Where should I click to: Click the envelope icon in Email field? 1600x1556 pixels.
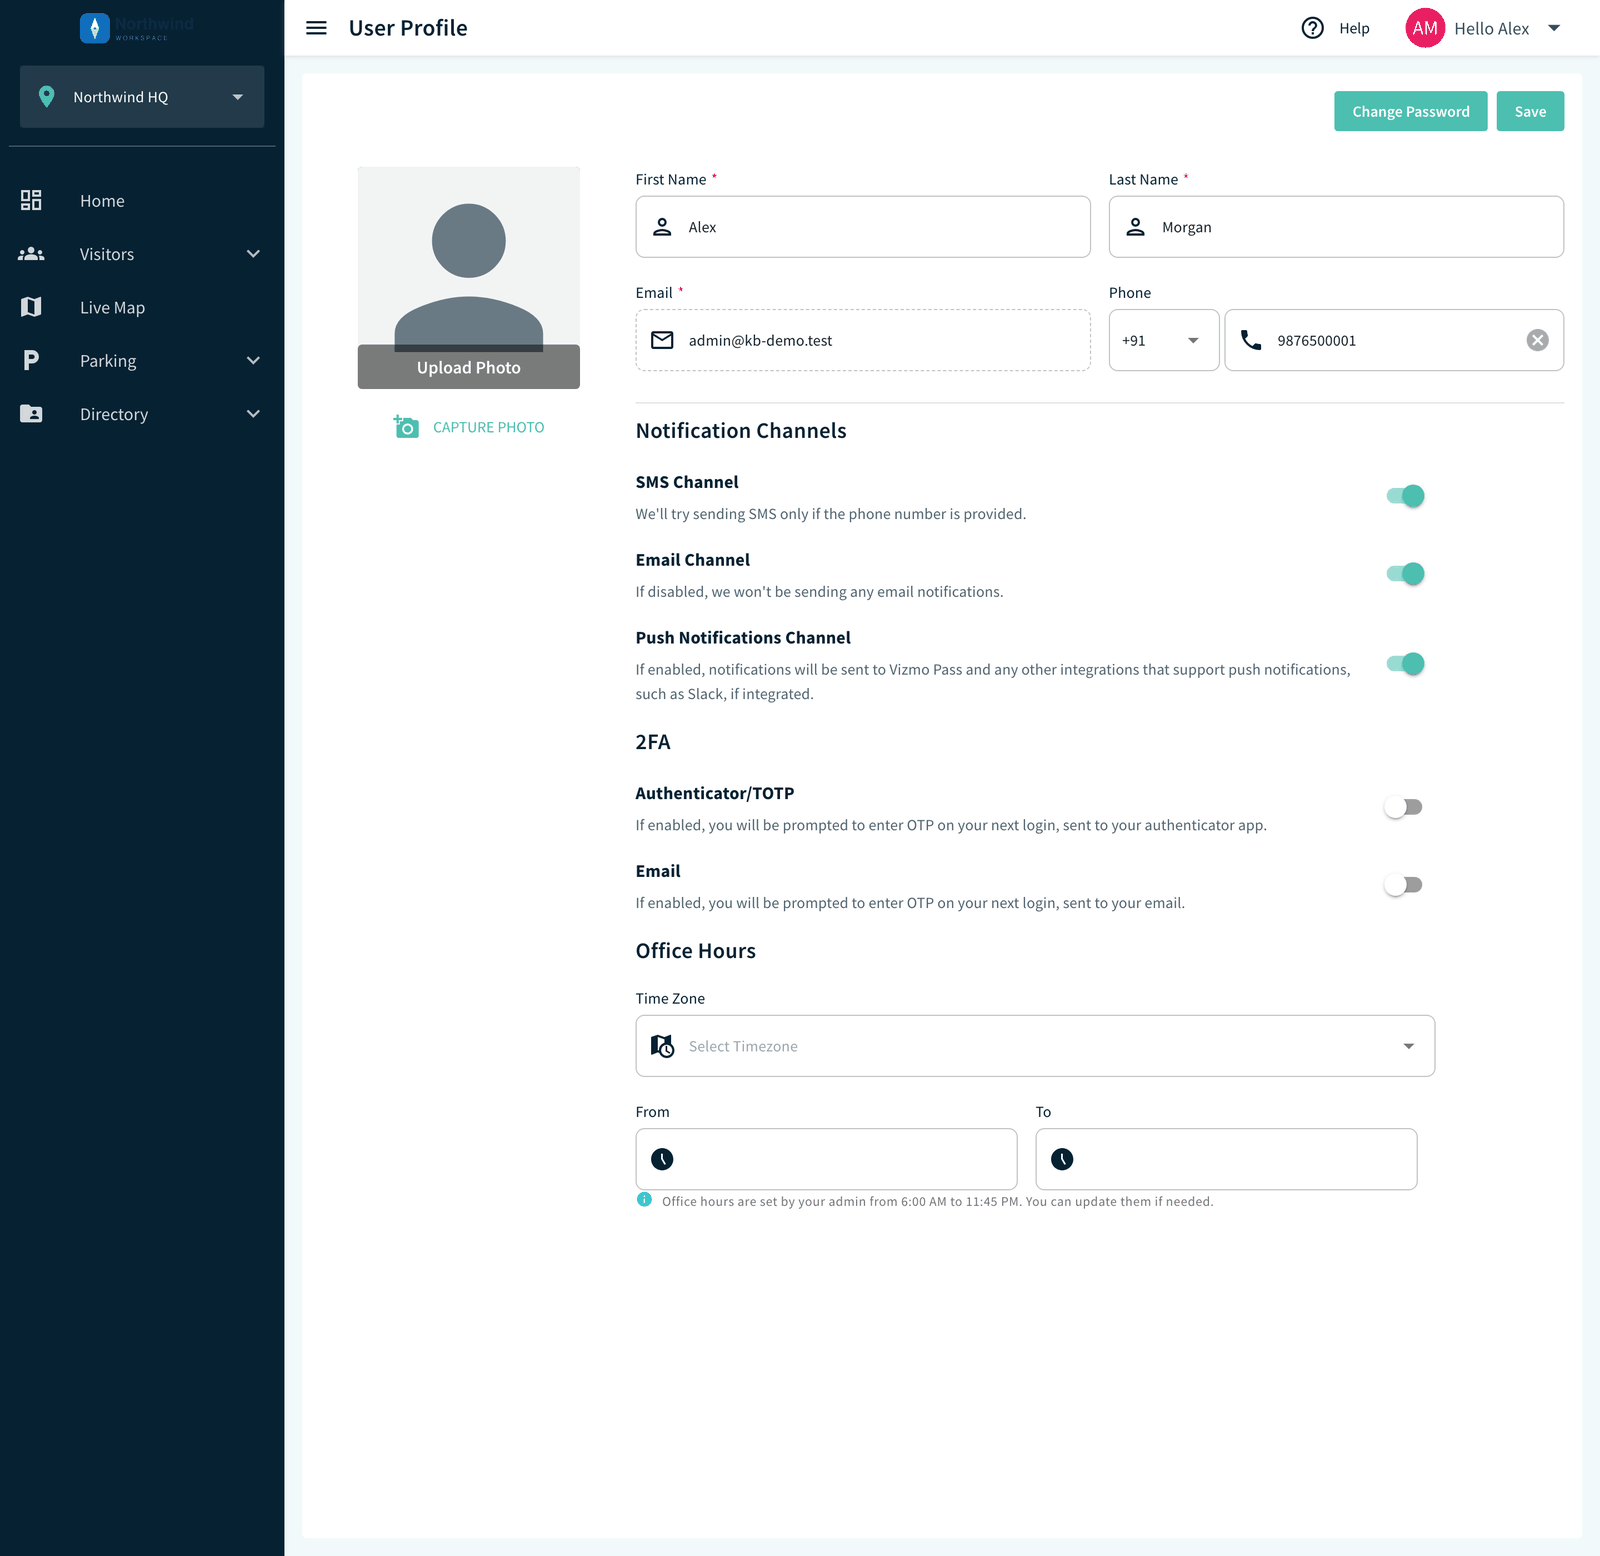coord(662,340)
